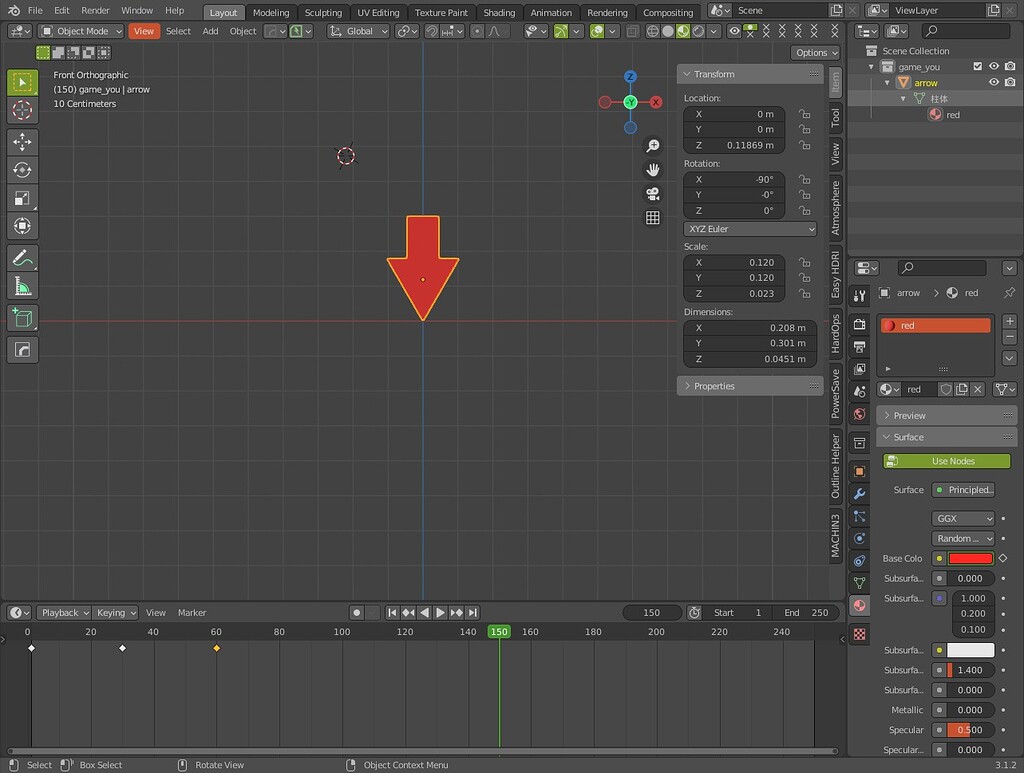The width and height of the screenshot is (1024, 773).
Task: Click the zoom magnifier viewport icon
Action: (x=652, y=146)
